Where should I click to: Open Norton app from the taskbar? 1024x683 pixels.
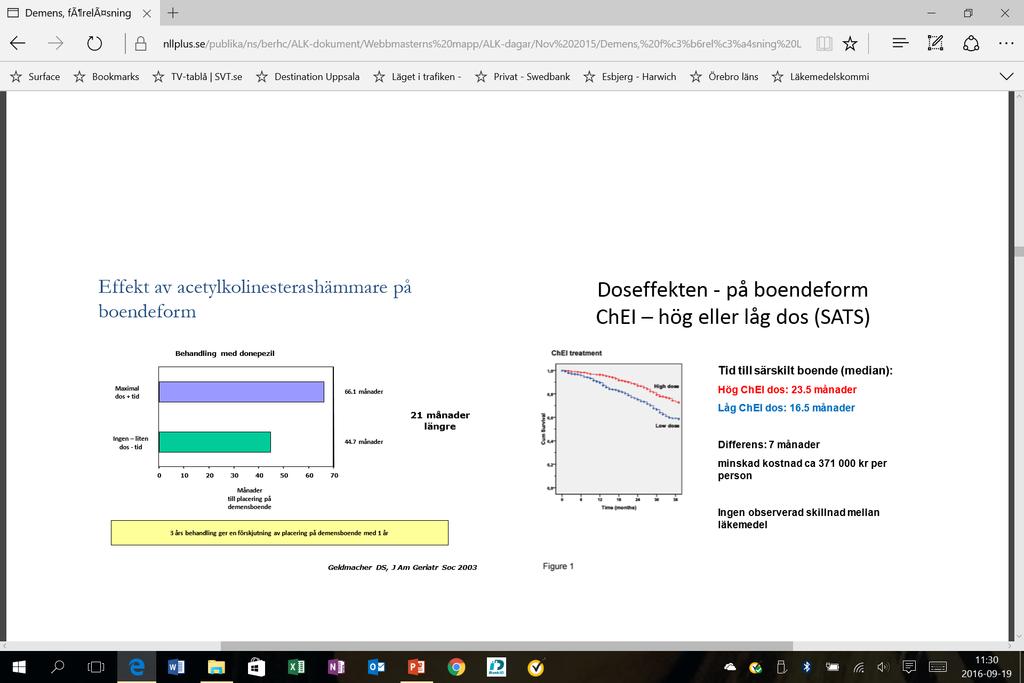536,667
